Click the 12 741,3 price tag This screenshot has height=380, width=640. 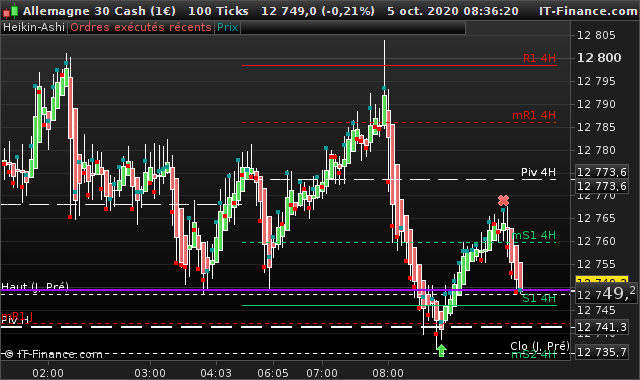pyautogui.click(x=602, y=327)
